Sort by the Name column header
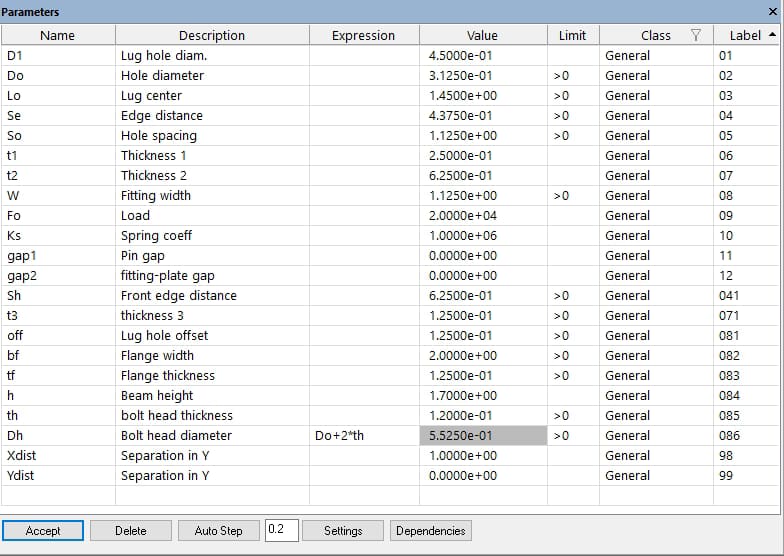The image size is (784, 556). [57, 35]
